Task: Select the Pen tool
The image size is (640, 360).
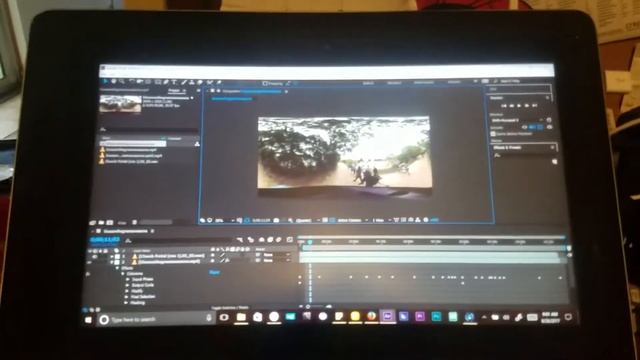Action: click(x=166, y=82)
